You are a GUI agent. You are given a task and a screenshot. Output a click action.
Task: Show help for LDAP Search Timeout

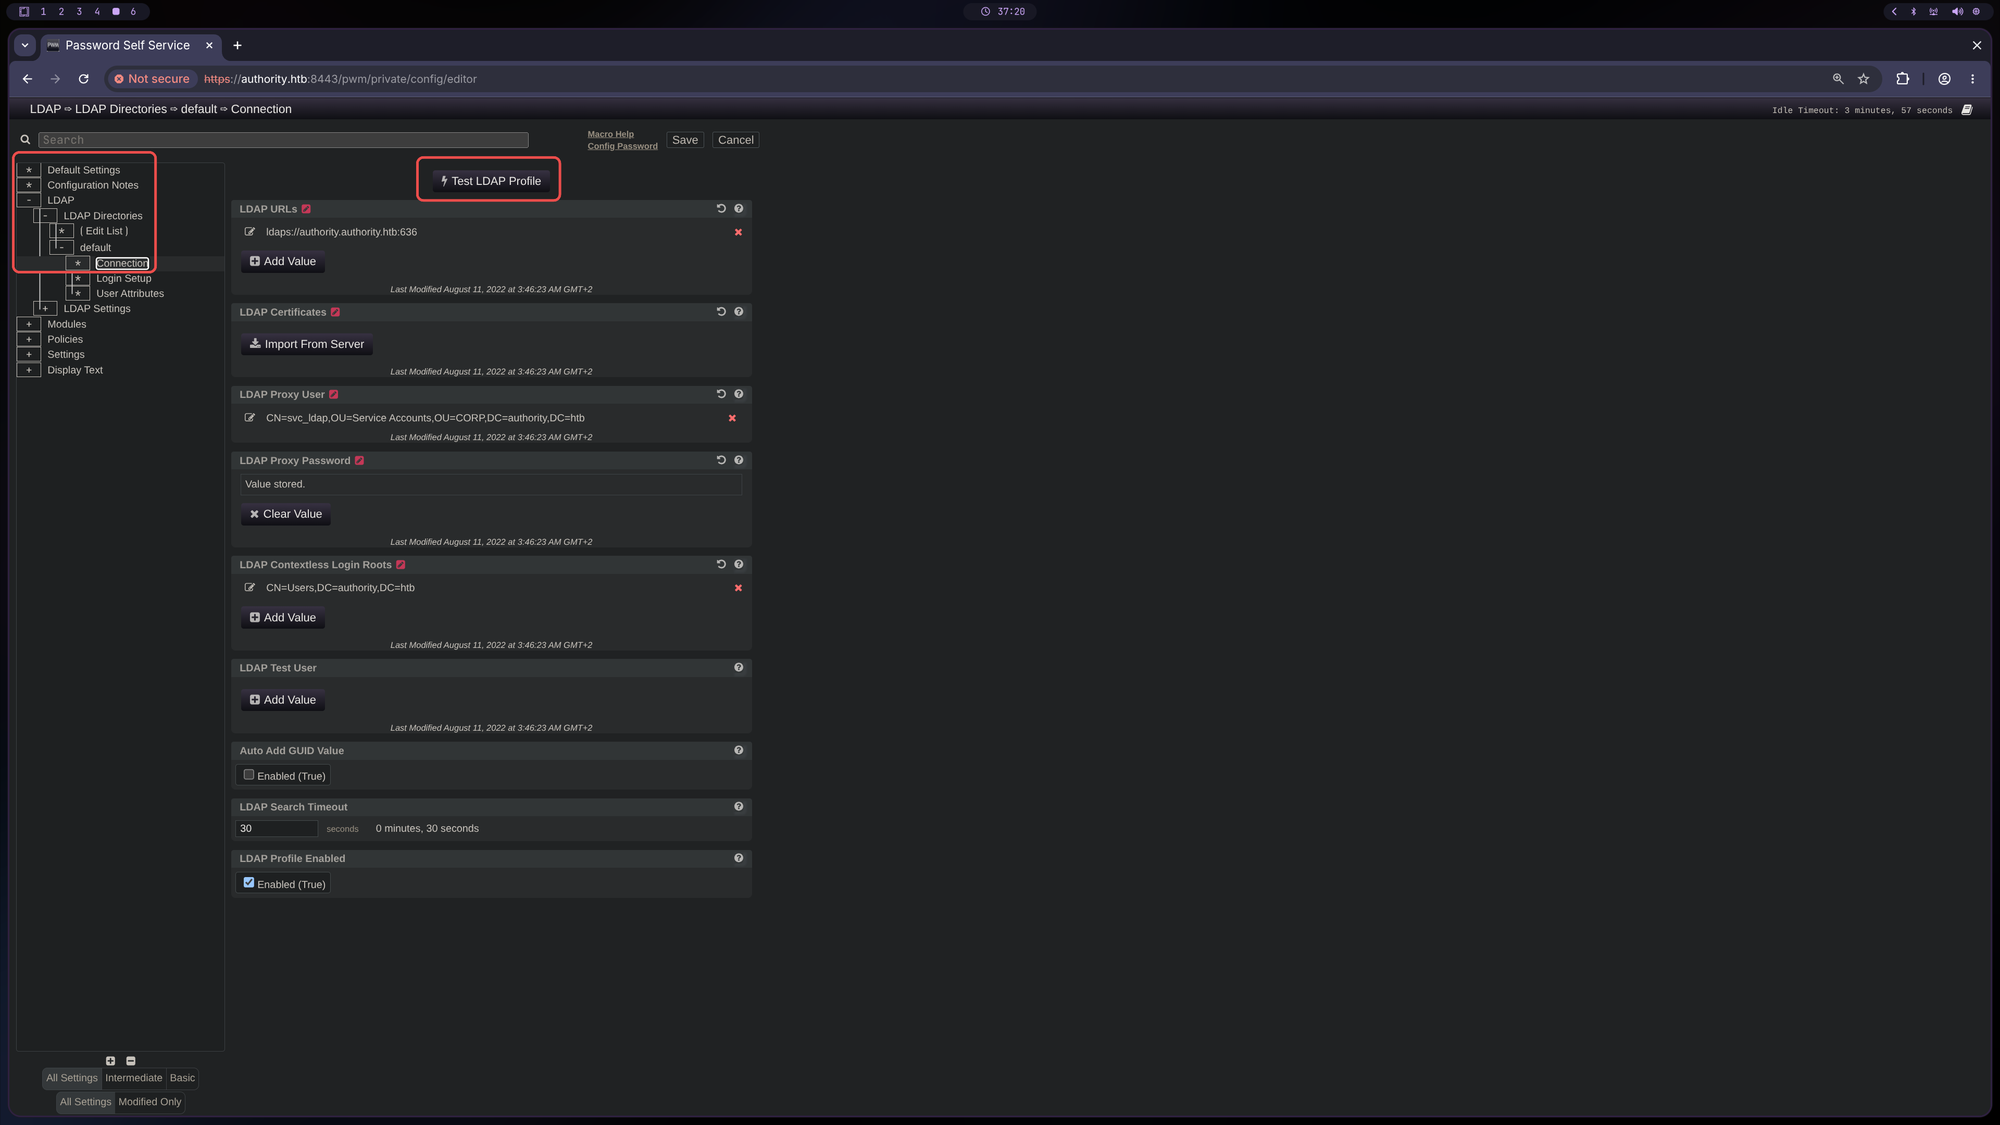(x=739, y=806)
